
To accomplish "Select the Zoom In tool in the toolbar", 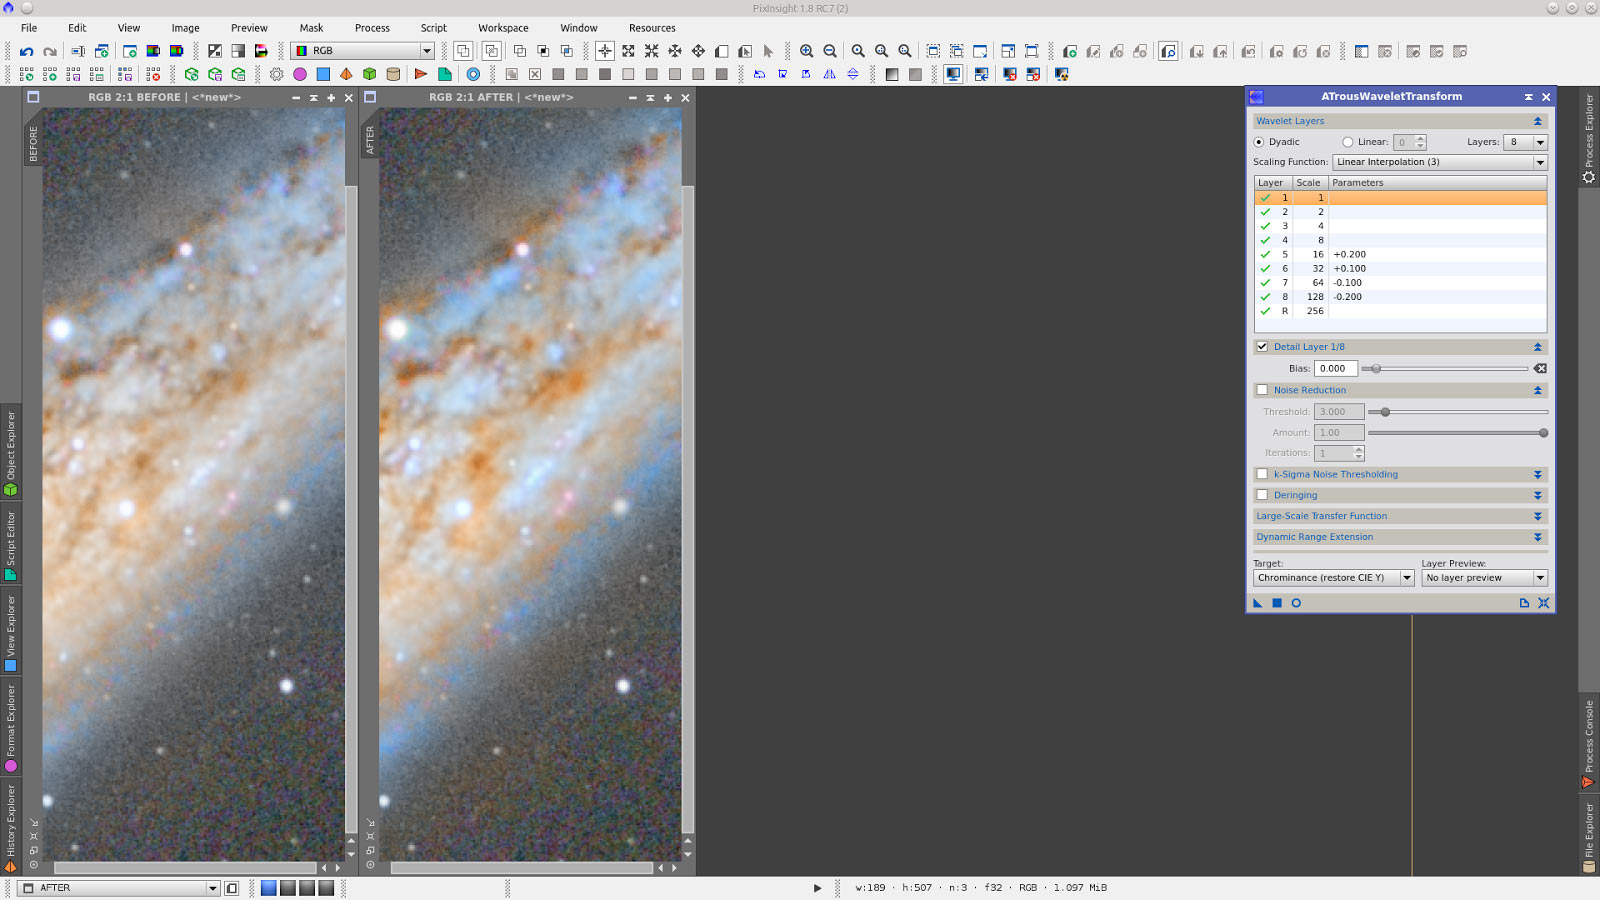I will click(805, 48).
